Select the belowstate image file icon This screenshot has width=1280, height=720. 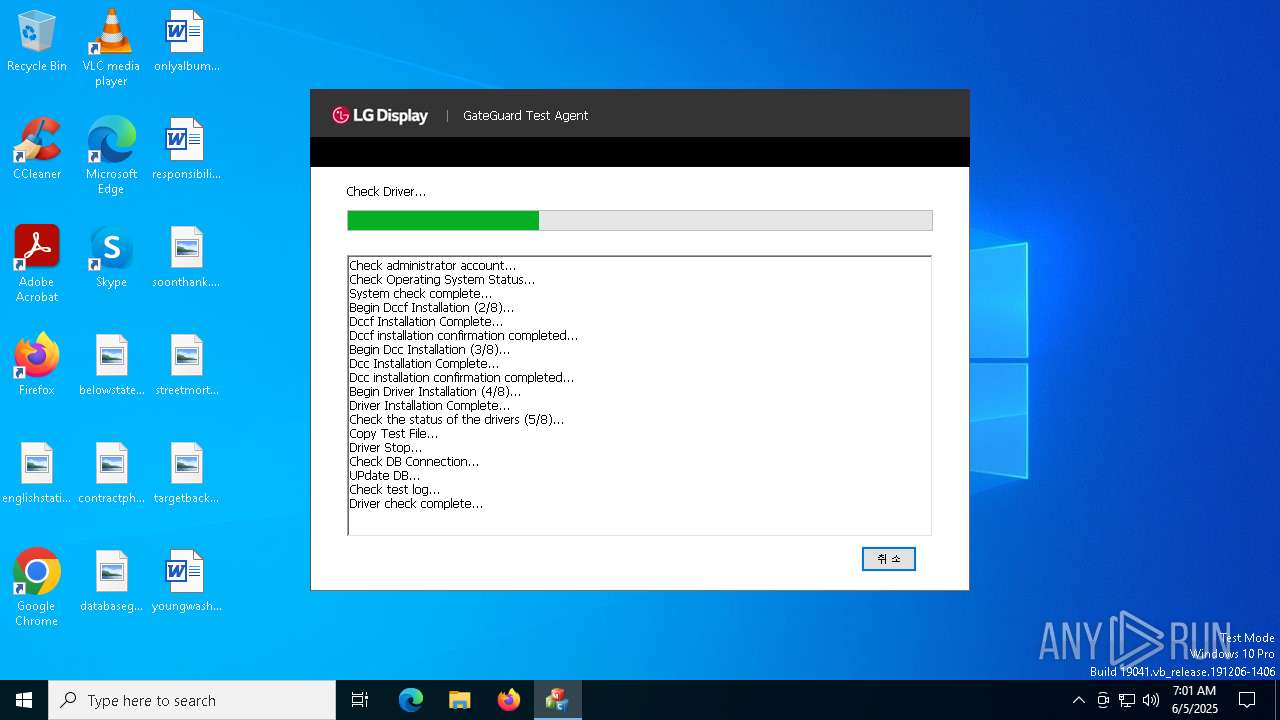point(111,366)
